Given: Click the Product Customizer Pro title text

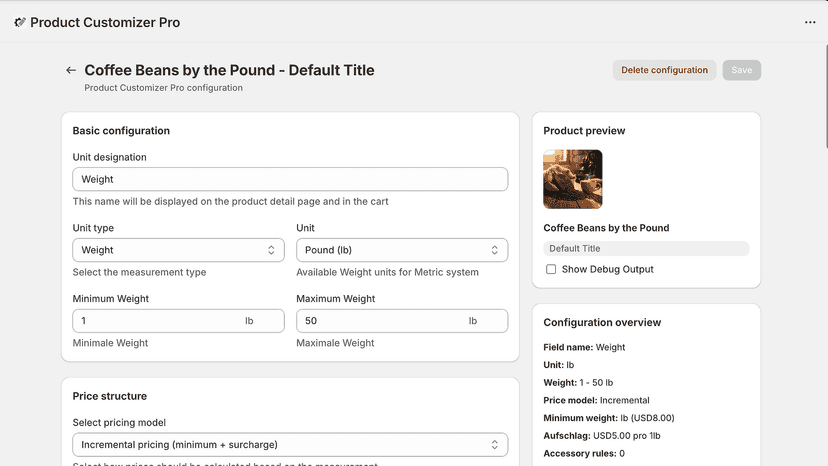Looking at the screenshot, I should tap(105, 22).
